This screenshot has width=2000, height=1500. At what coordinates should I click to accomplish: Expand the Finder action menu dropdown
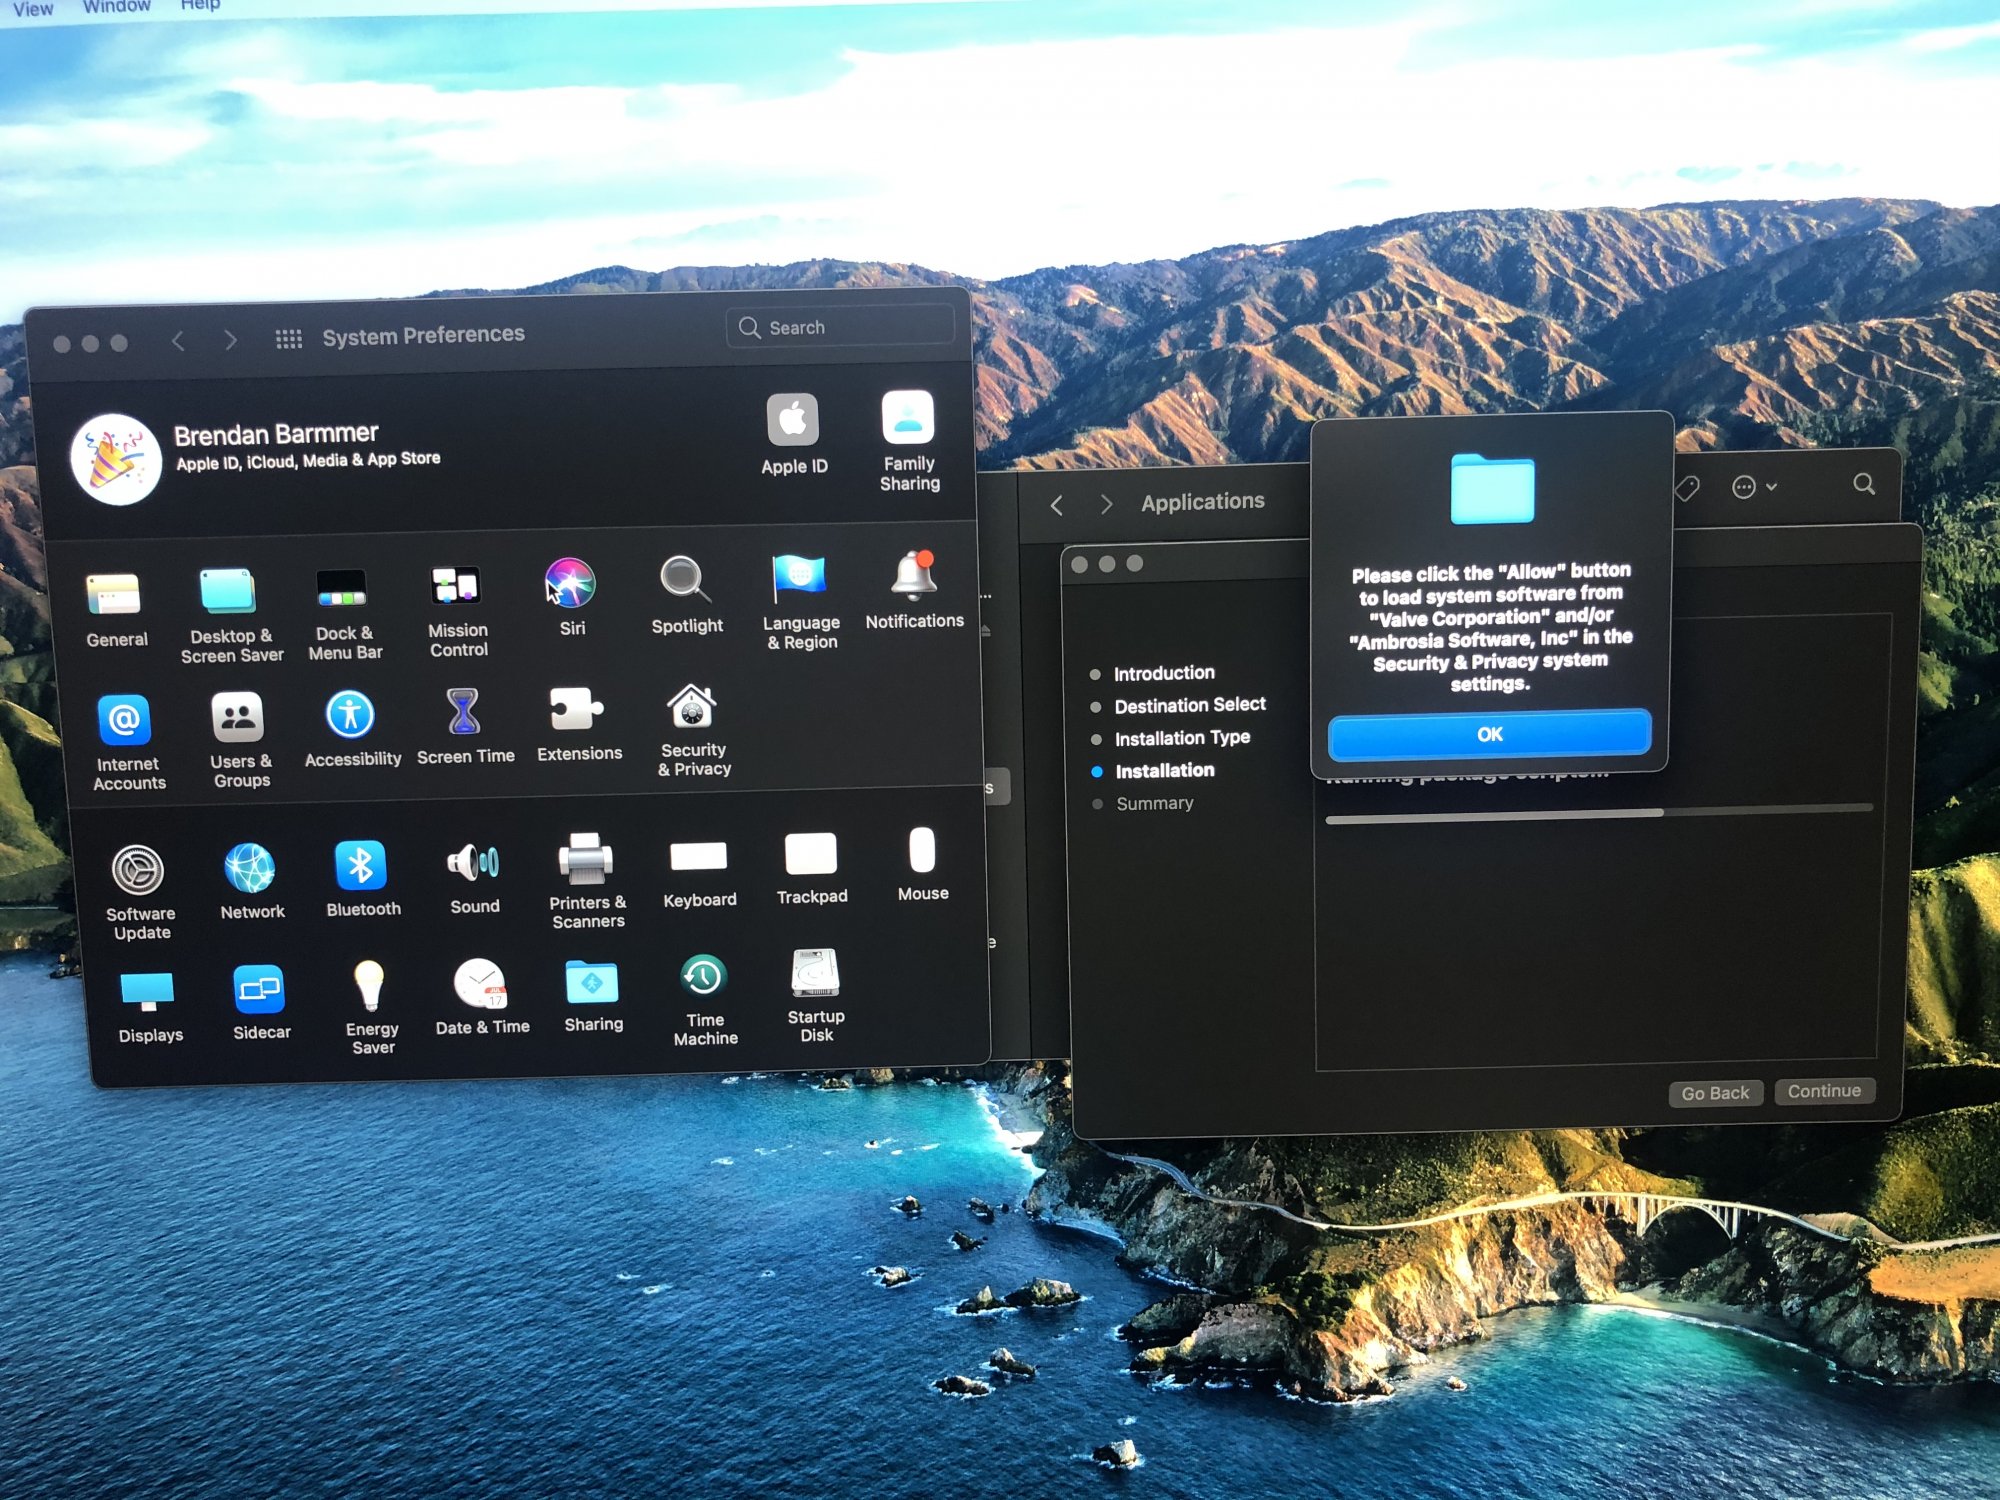[x=1753, y=487]
